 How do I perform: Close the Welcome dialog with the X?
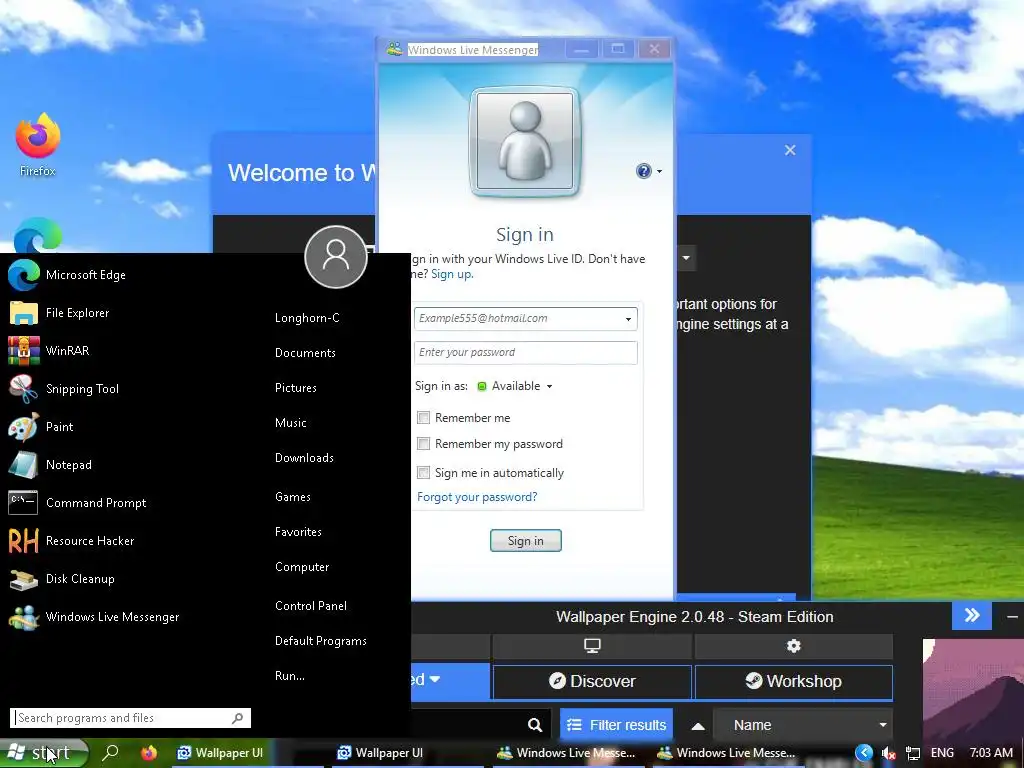click(x=790, y=150)
